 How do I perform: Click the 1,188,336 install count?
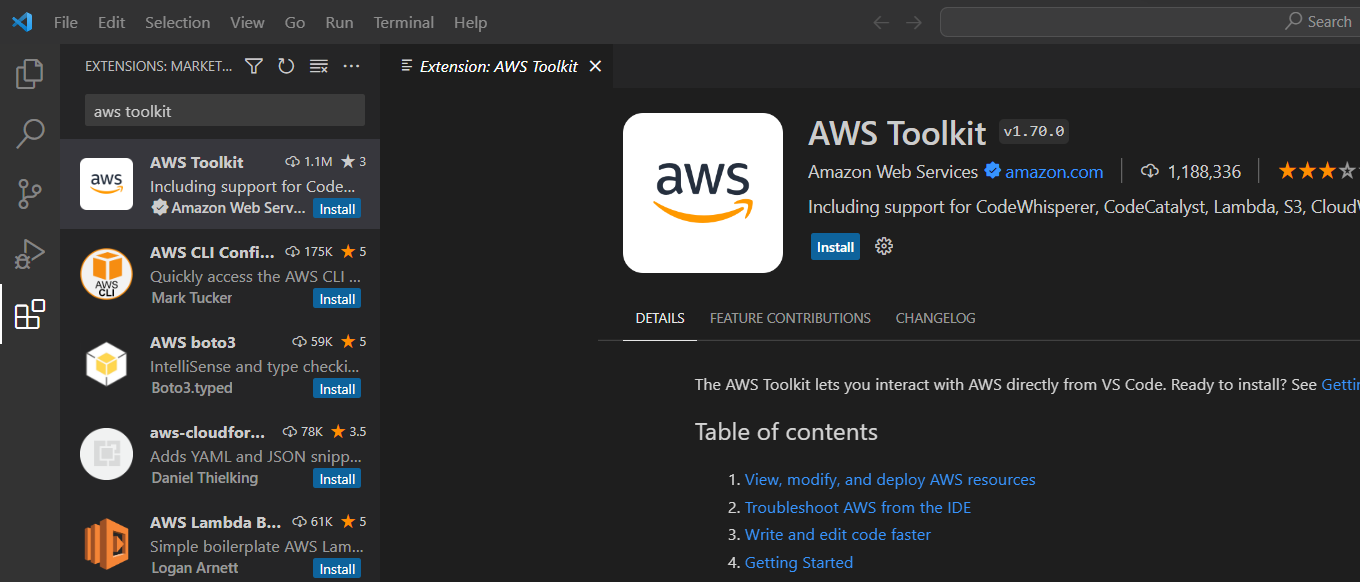pyautogui.click(x=1204, y=172)
